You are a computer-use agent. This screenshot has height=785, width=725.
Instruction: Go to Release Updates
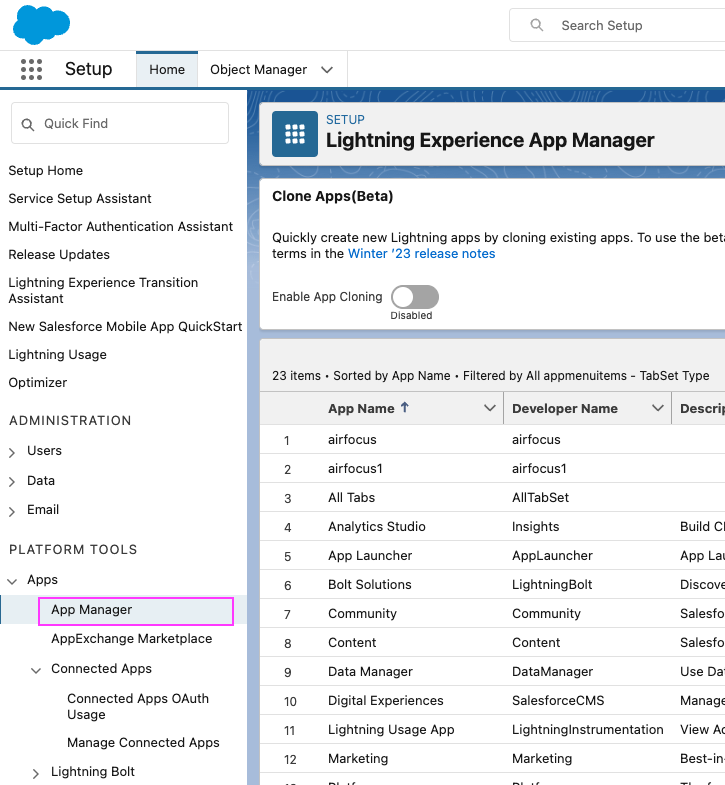[x=59, y=255]
